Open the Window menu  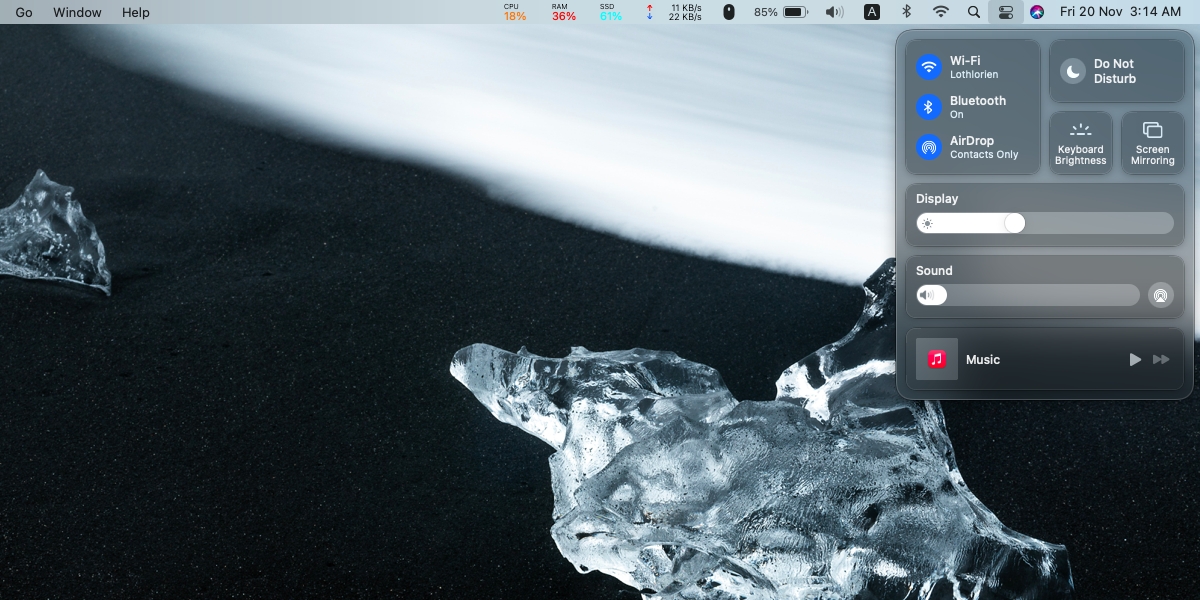tap(77, 12)
